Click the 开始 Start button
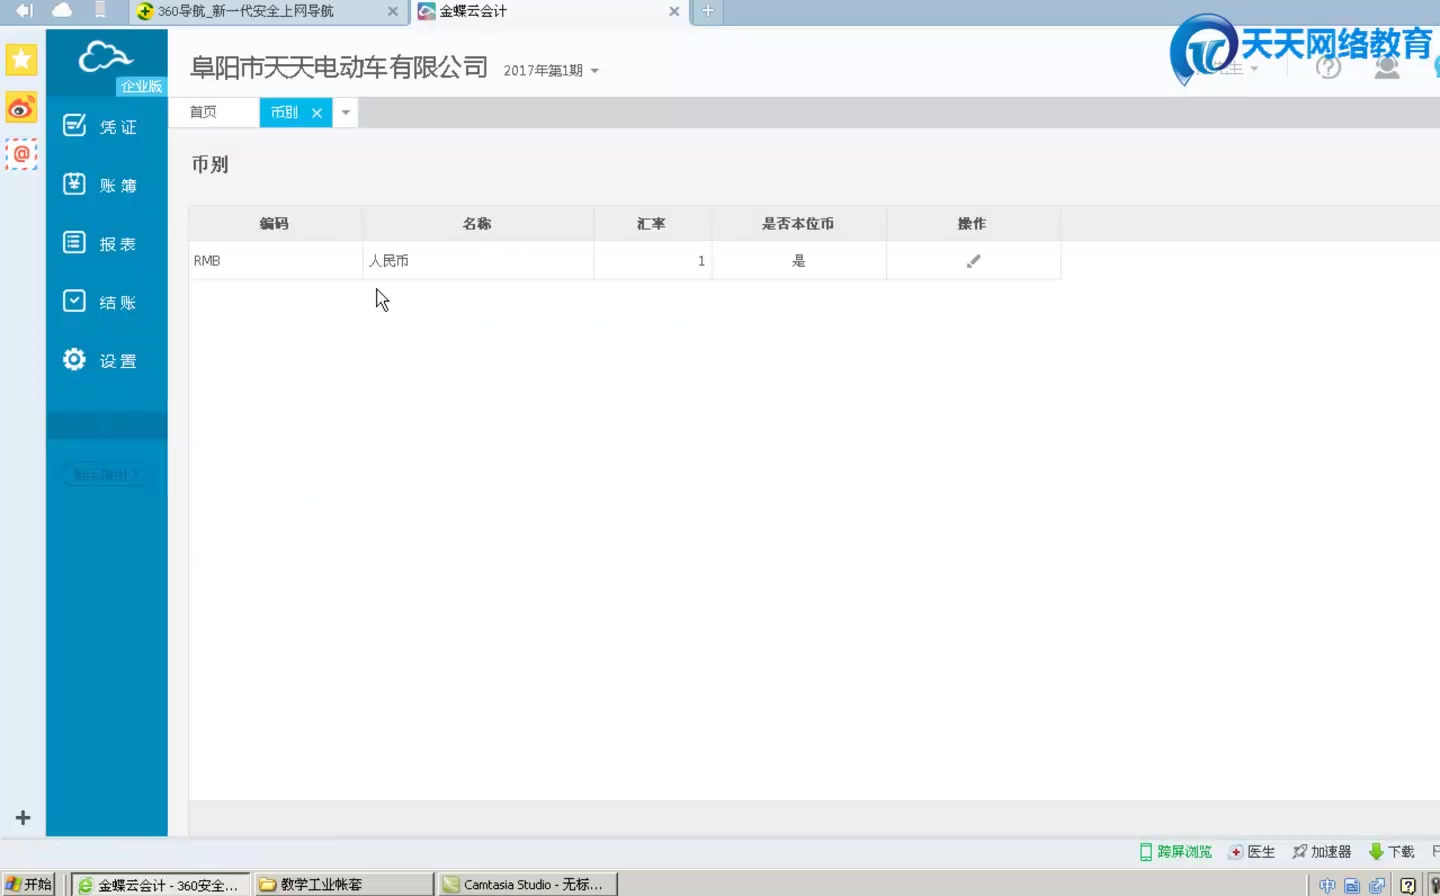1440x896 pixels. [28, 884]
